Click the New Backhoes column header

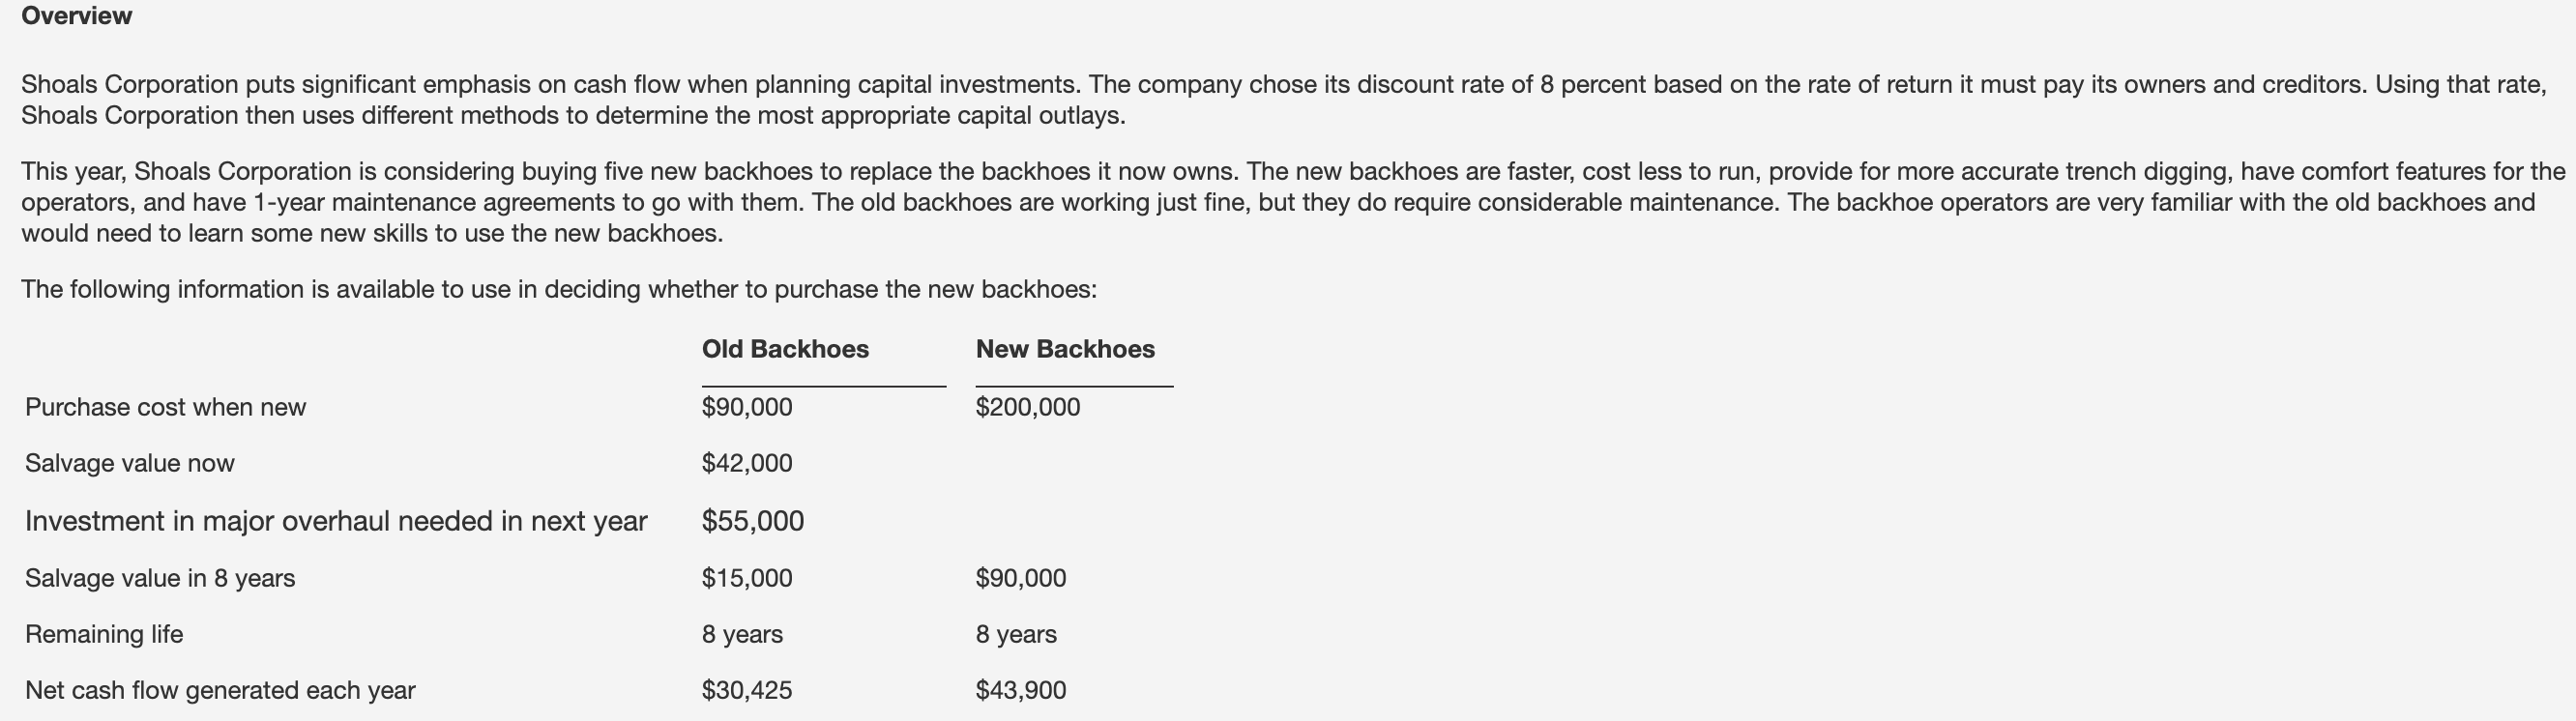coord(1065,349)
